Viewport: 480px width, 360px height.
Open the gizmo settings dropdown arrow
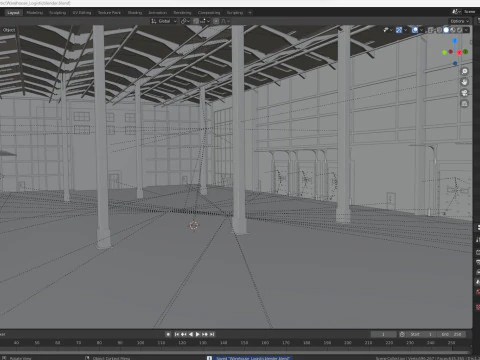pyautogui.click(x=405, y=30)
